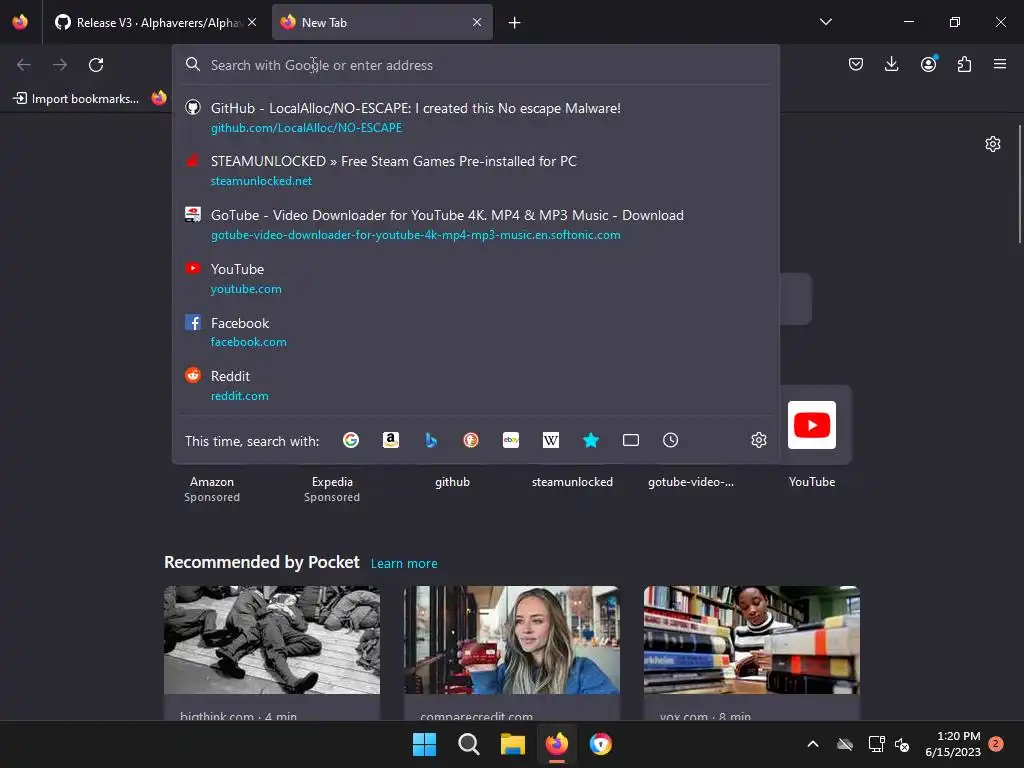Open bigthink.com Pocket story thumbnail
The width and height of the screenshot is (1024, 768).
272,640
